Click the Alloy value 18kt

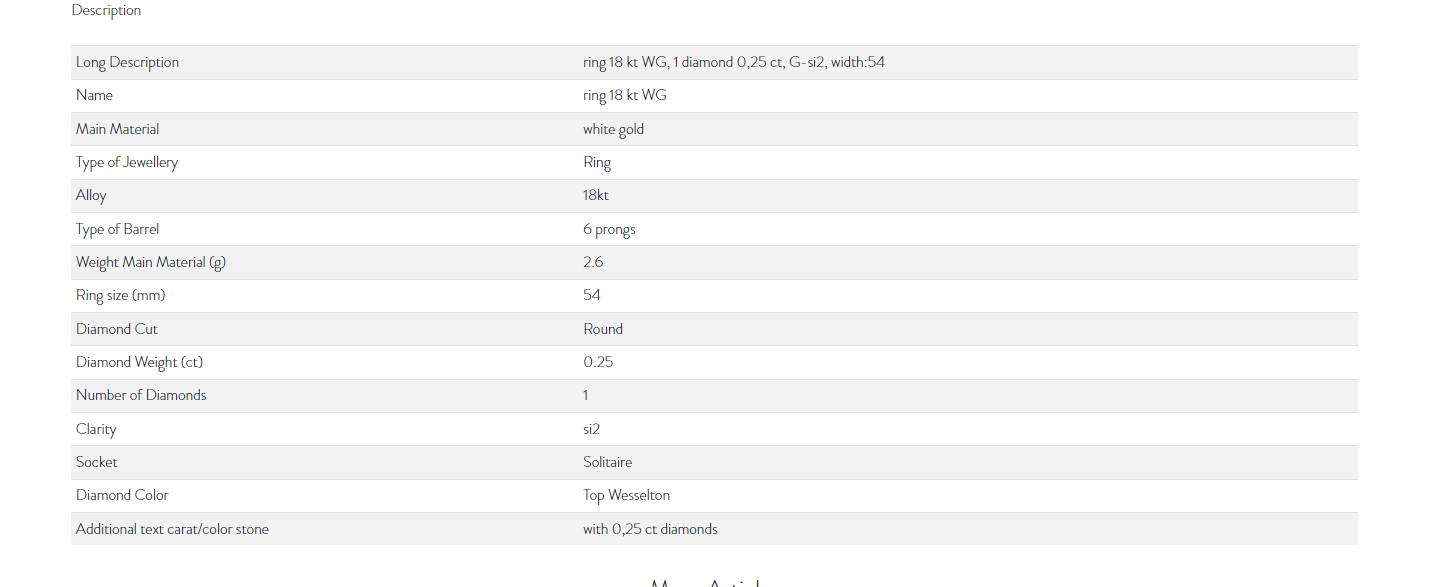click(x=596, y=195)
